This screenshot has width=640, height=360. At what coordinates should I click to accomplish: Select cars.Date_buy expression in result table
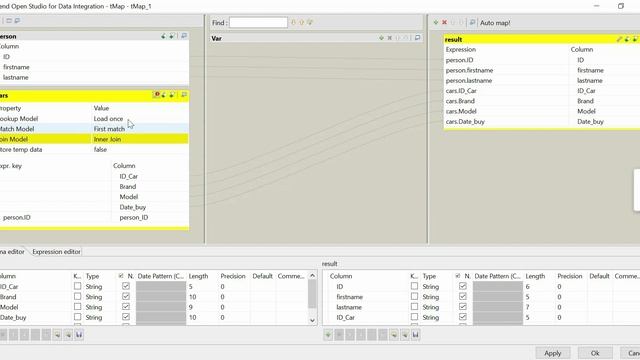coord(465,122)
